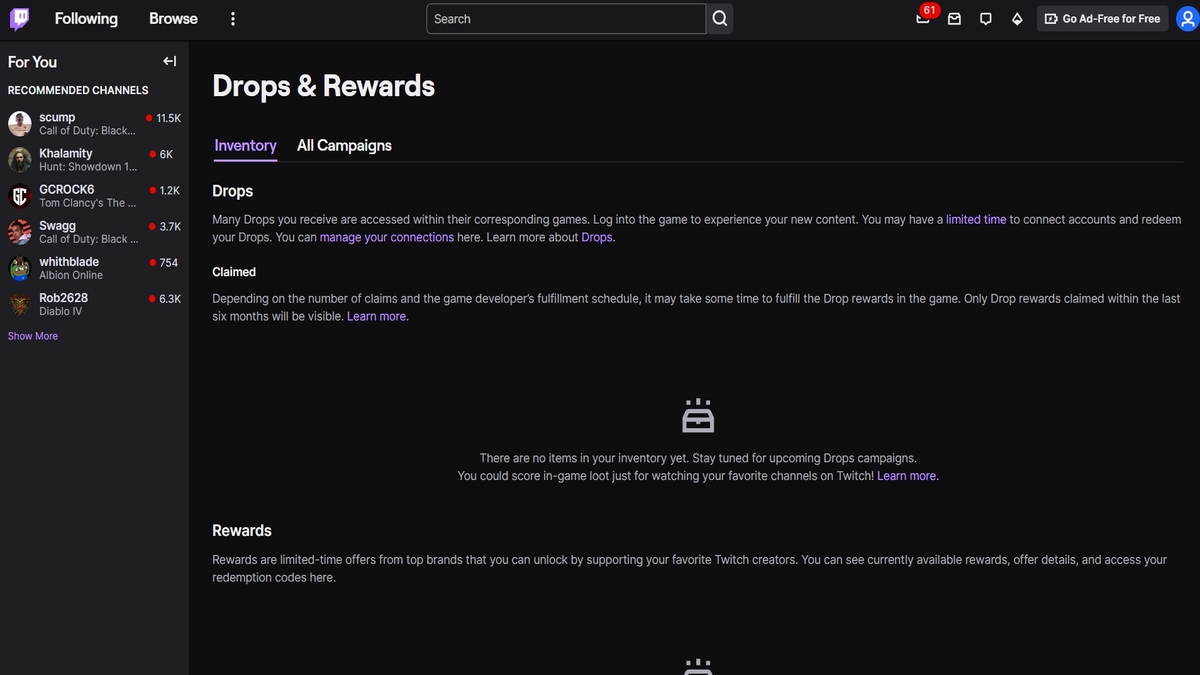
Task: Open the manage your connections link
Action: pos(386,238)
